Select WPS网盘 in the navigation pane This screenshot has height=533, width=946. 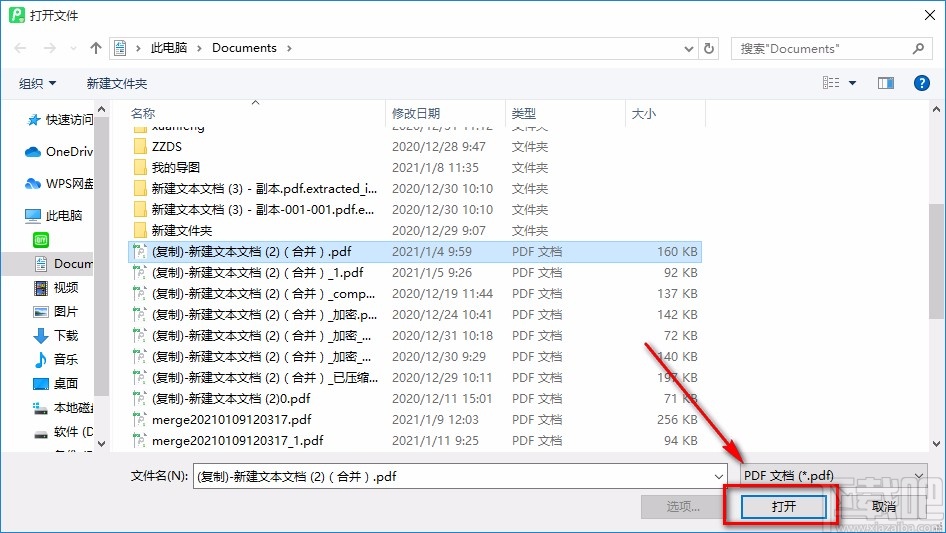59,183
